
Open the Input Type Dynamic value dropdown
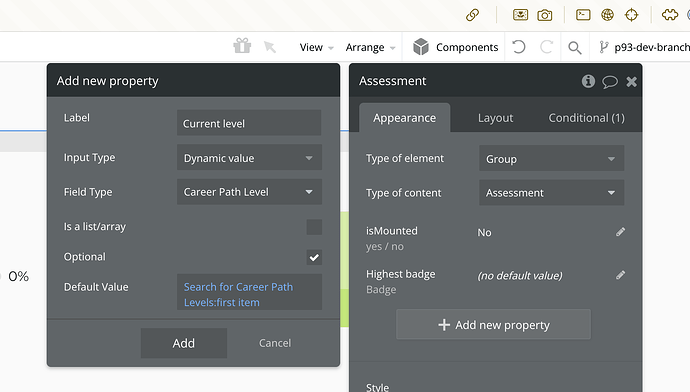click(250, 158)
